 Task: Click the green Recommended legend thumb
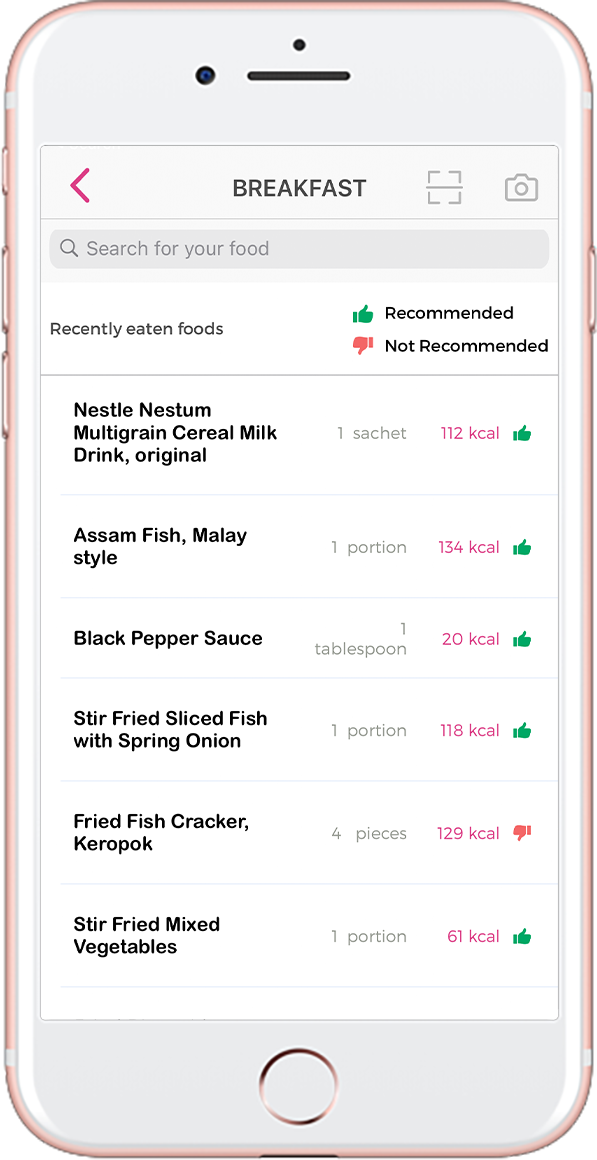click(x=362, y=314)
